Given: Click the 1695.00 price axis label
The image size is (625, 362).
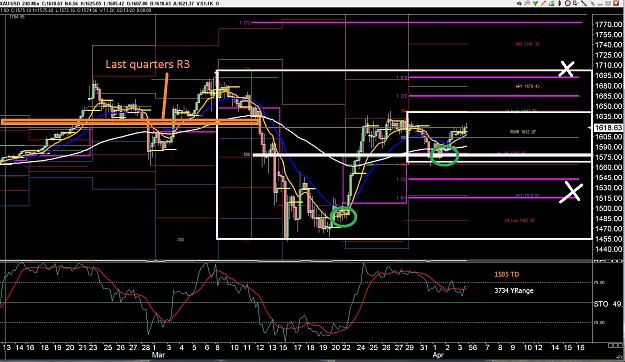Looking at the screenshot, I should 609,75.
